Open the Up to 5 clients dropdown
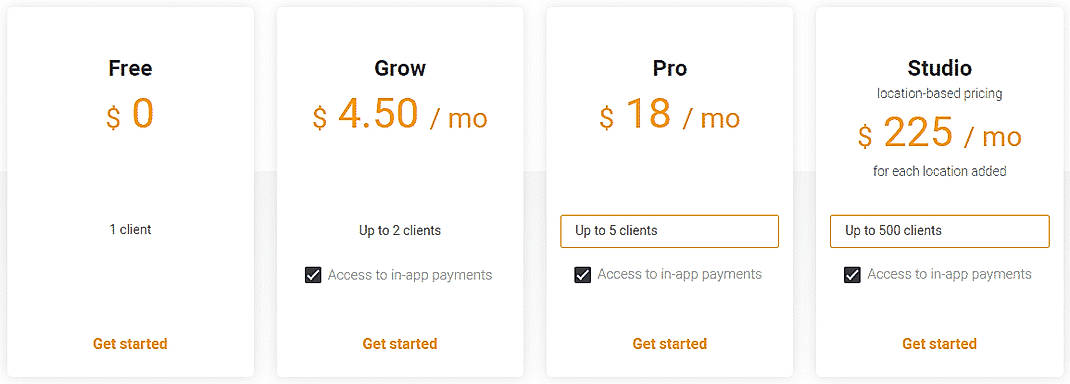The height and width of the screenshot is (384, 1070). pos(669,231)
